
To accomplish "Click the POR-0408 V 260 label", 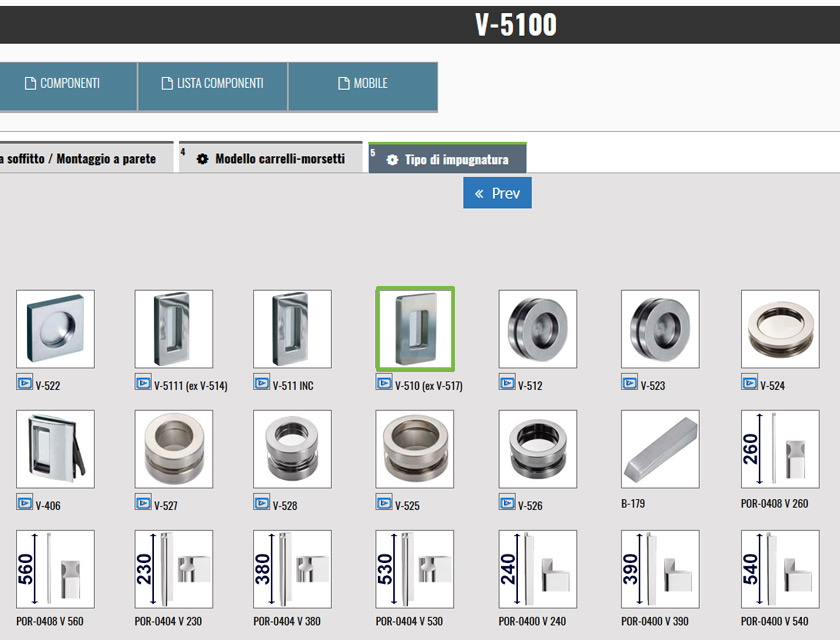I will pos(775,503).
